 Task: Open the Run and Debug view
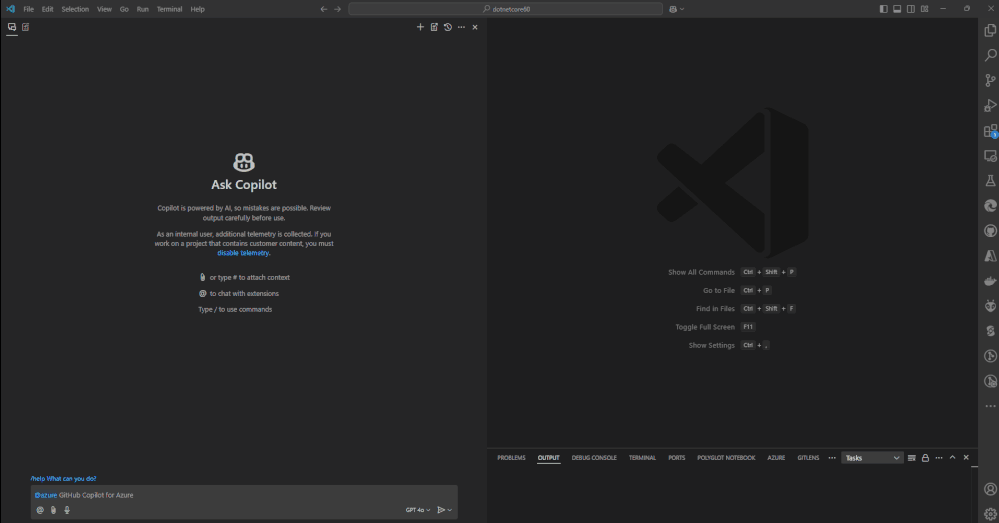pyautogui.click(x=990, y=106)
